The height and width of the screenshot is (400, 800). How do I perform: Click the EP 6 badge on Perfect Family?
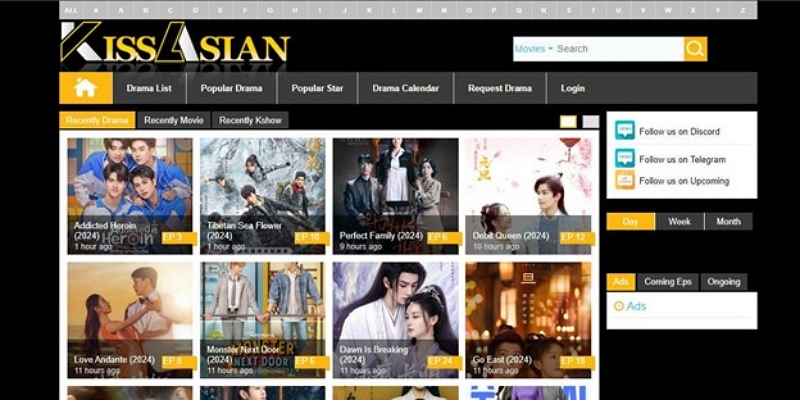point(443,237)
